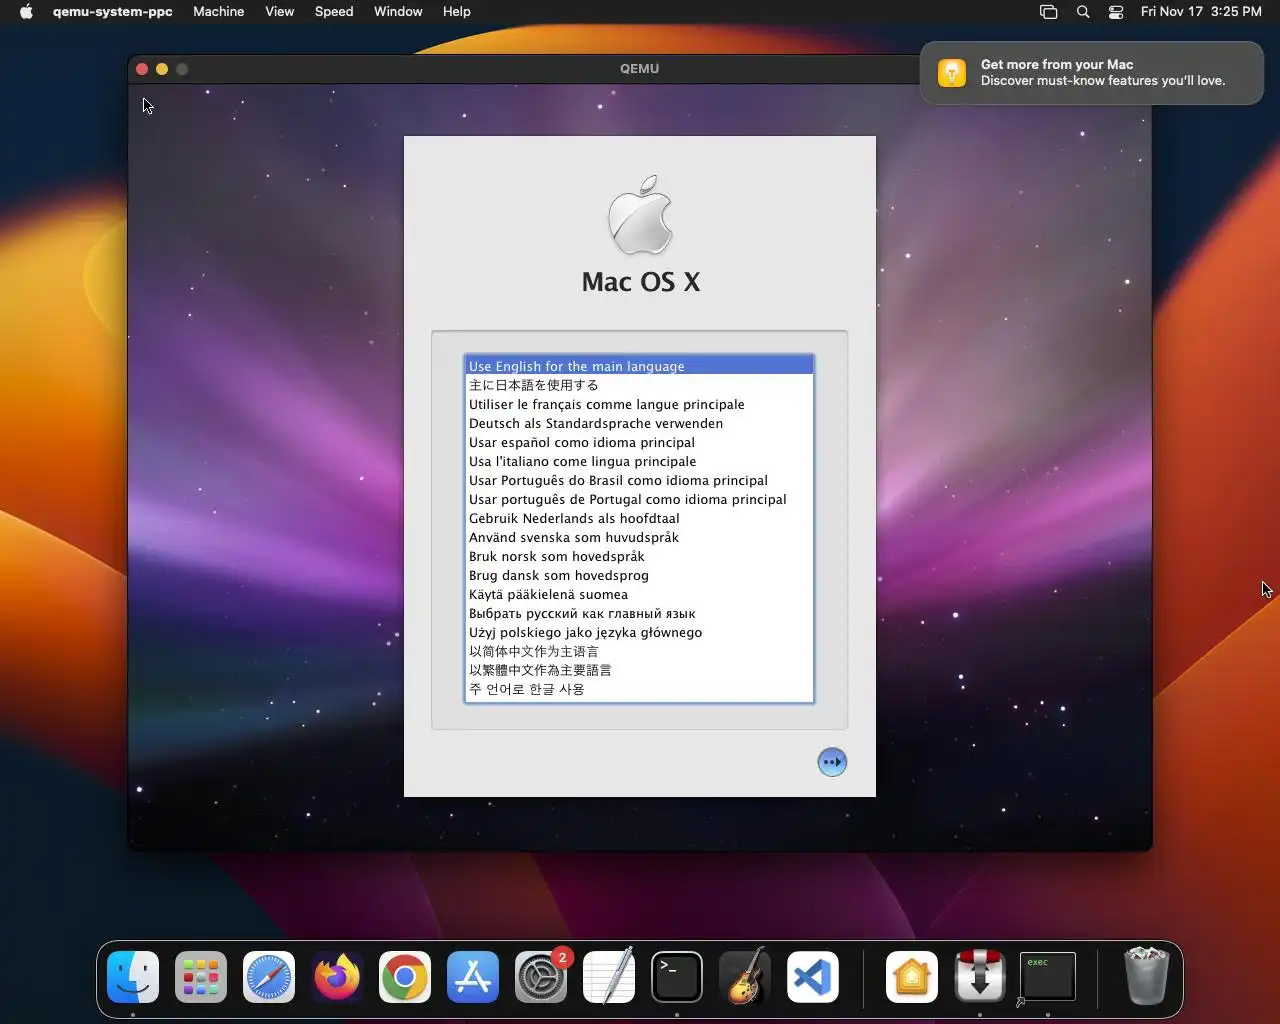1280x1024 pixels.
Task: Pick Usar português de Portugal como idioma principal
Action: click(639, 499)
